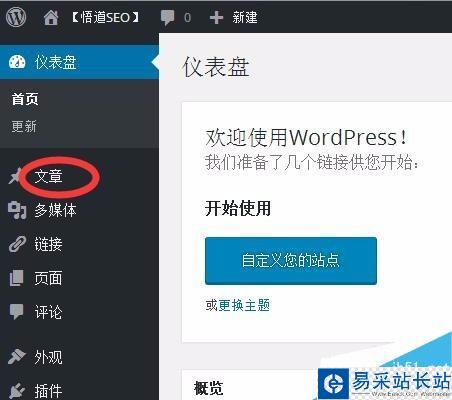This screenshot has width=452, height=400.
Task: Click the media icon beside 多媒体
Action: tap(17, 211)
